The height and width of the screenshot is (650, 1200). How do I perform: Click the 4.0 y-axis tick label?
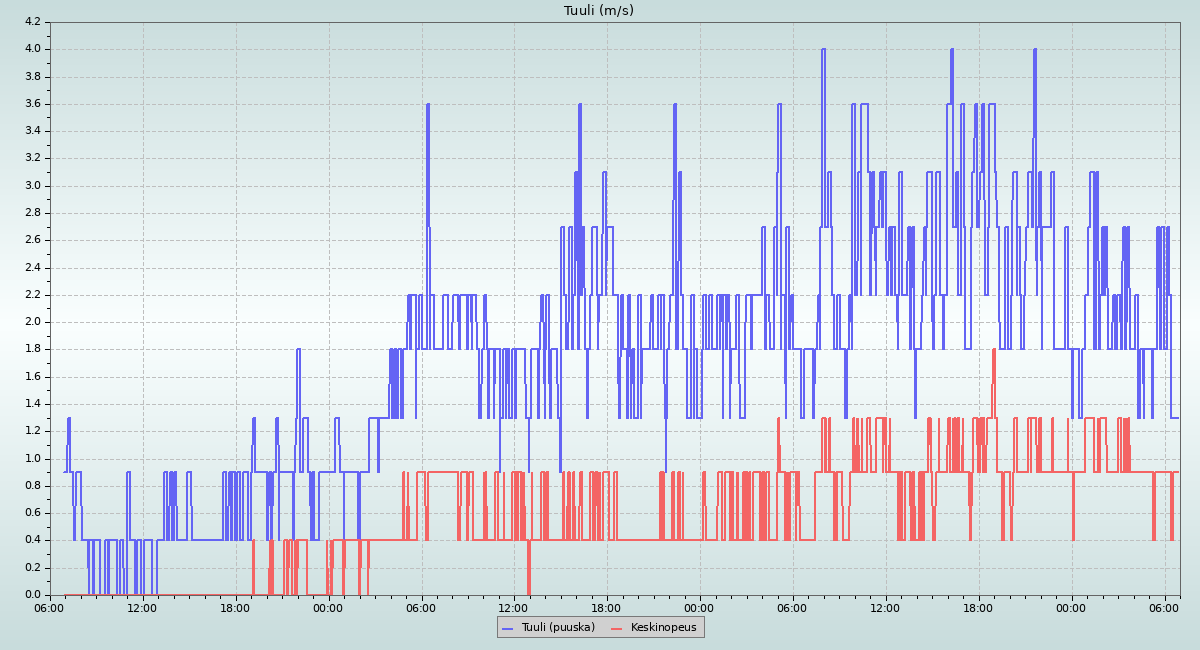[32, 48]
